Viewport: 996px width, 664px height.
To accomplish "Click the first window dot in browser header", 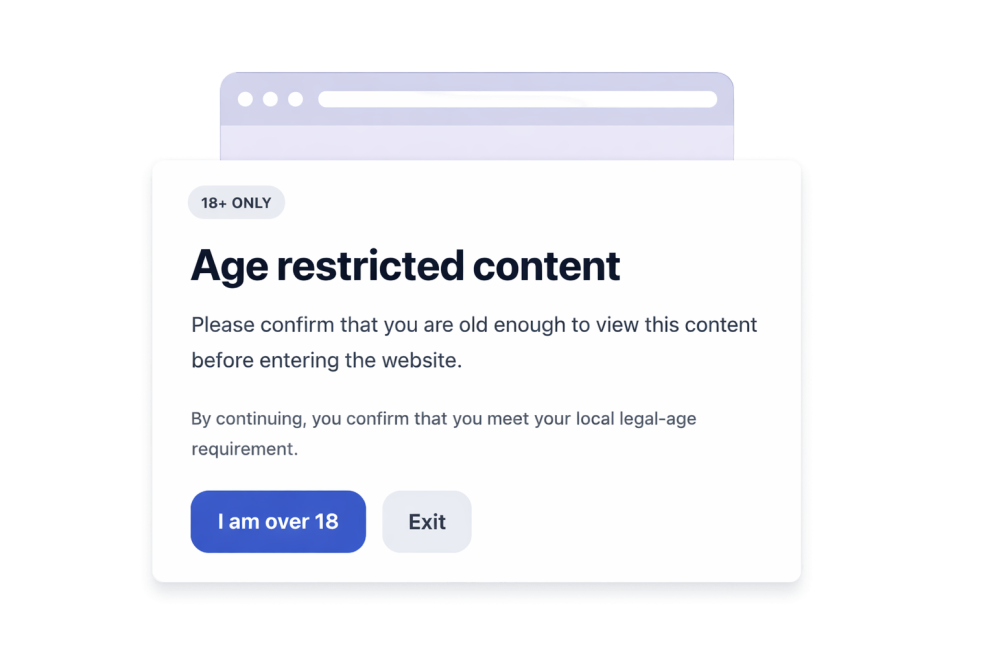I will click(245, 99).
